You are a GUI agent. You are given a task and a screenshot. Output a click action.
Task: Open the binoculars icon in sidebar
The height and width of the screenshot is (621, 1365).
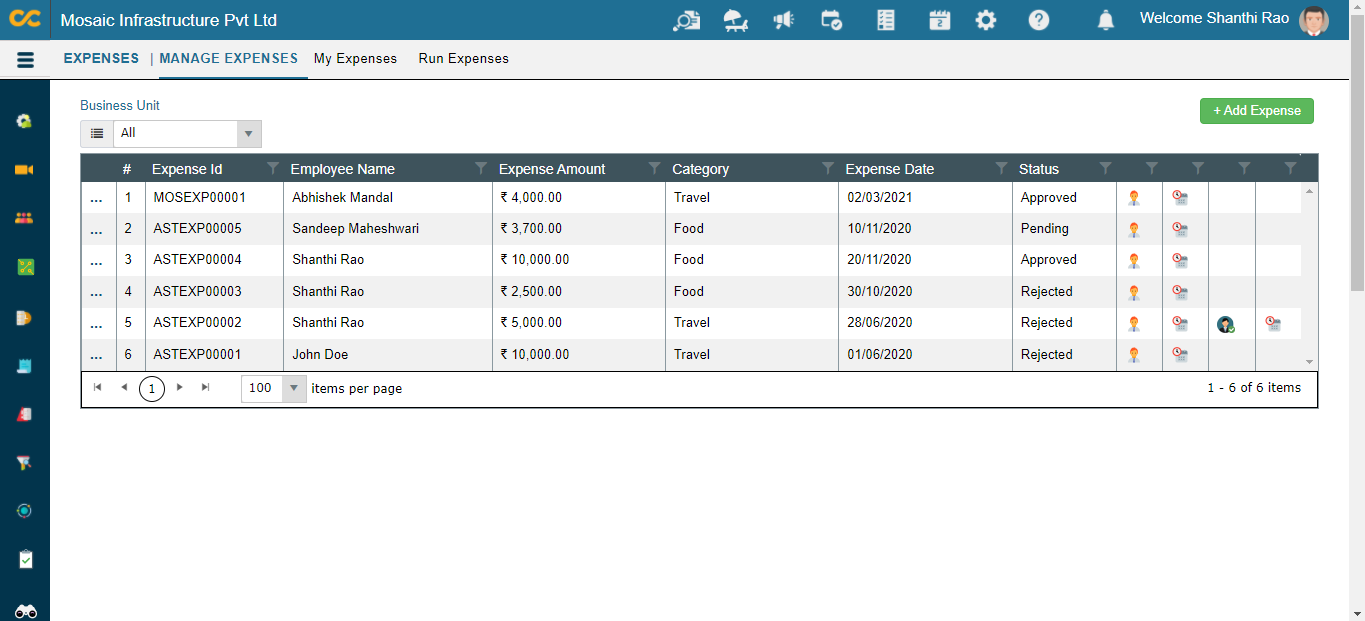pos(26,611)
